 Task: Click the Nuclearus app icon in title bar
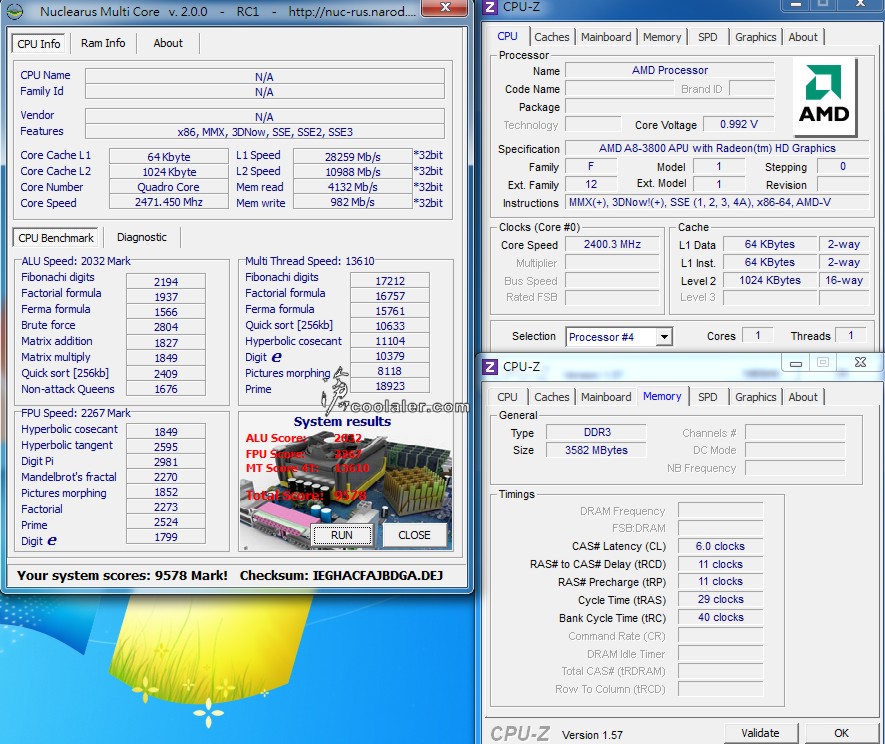point(15,11)
